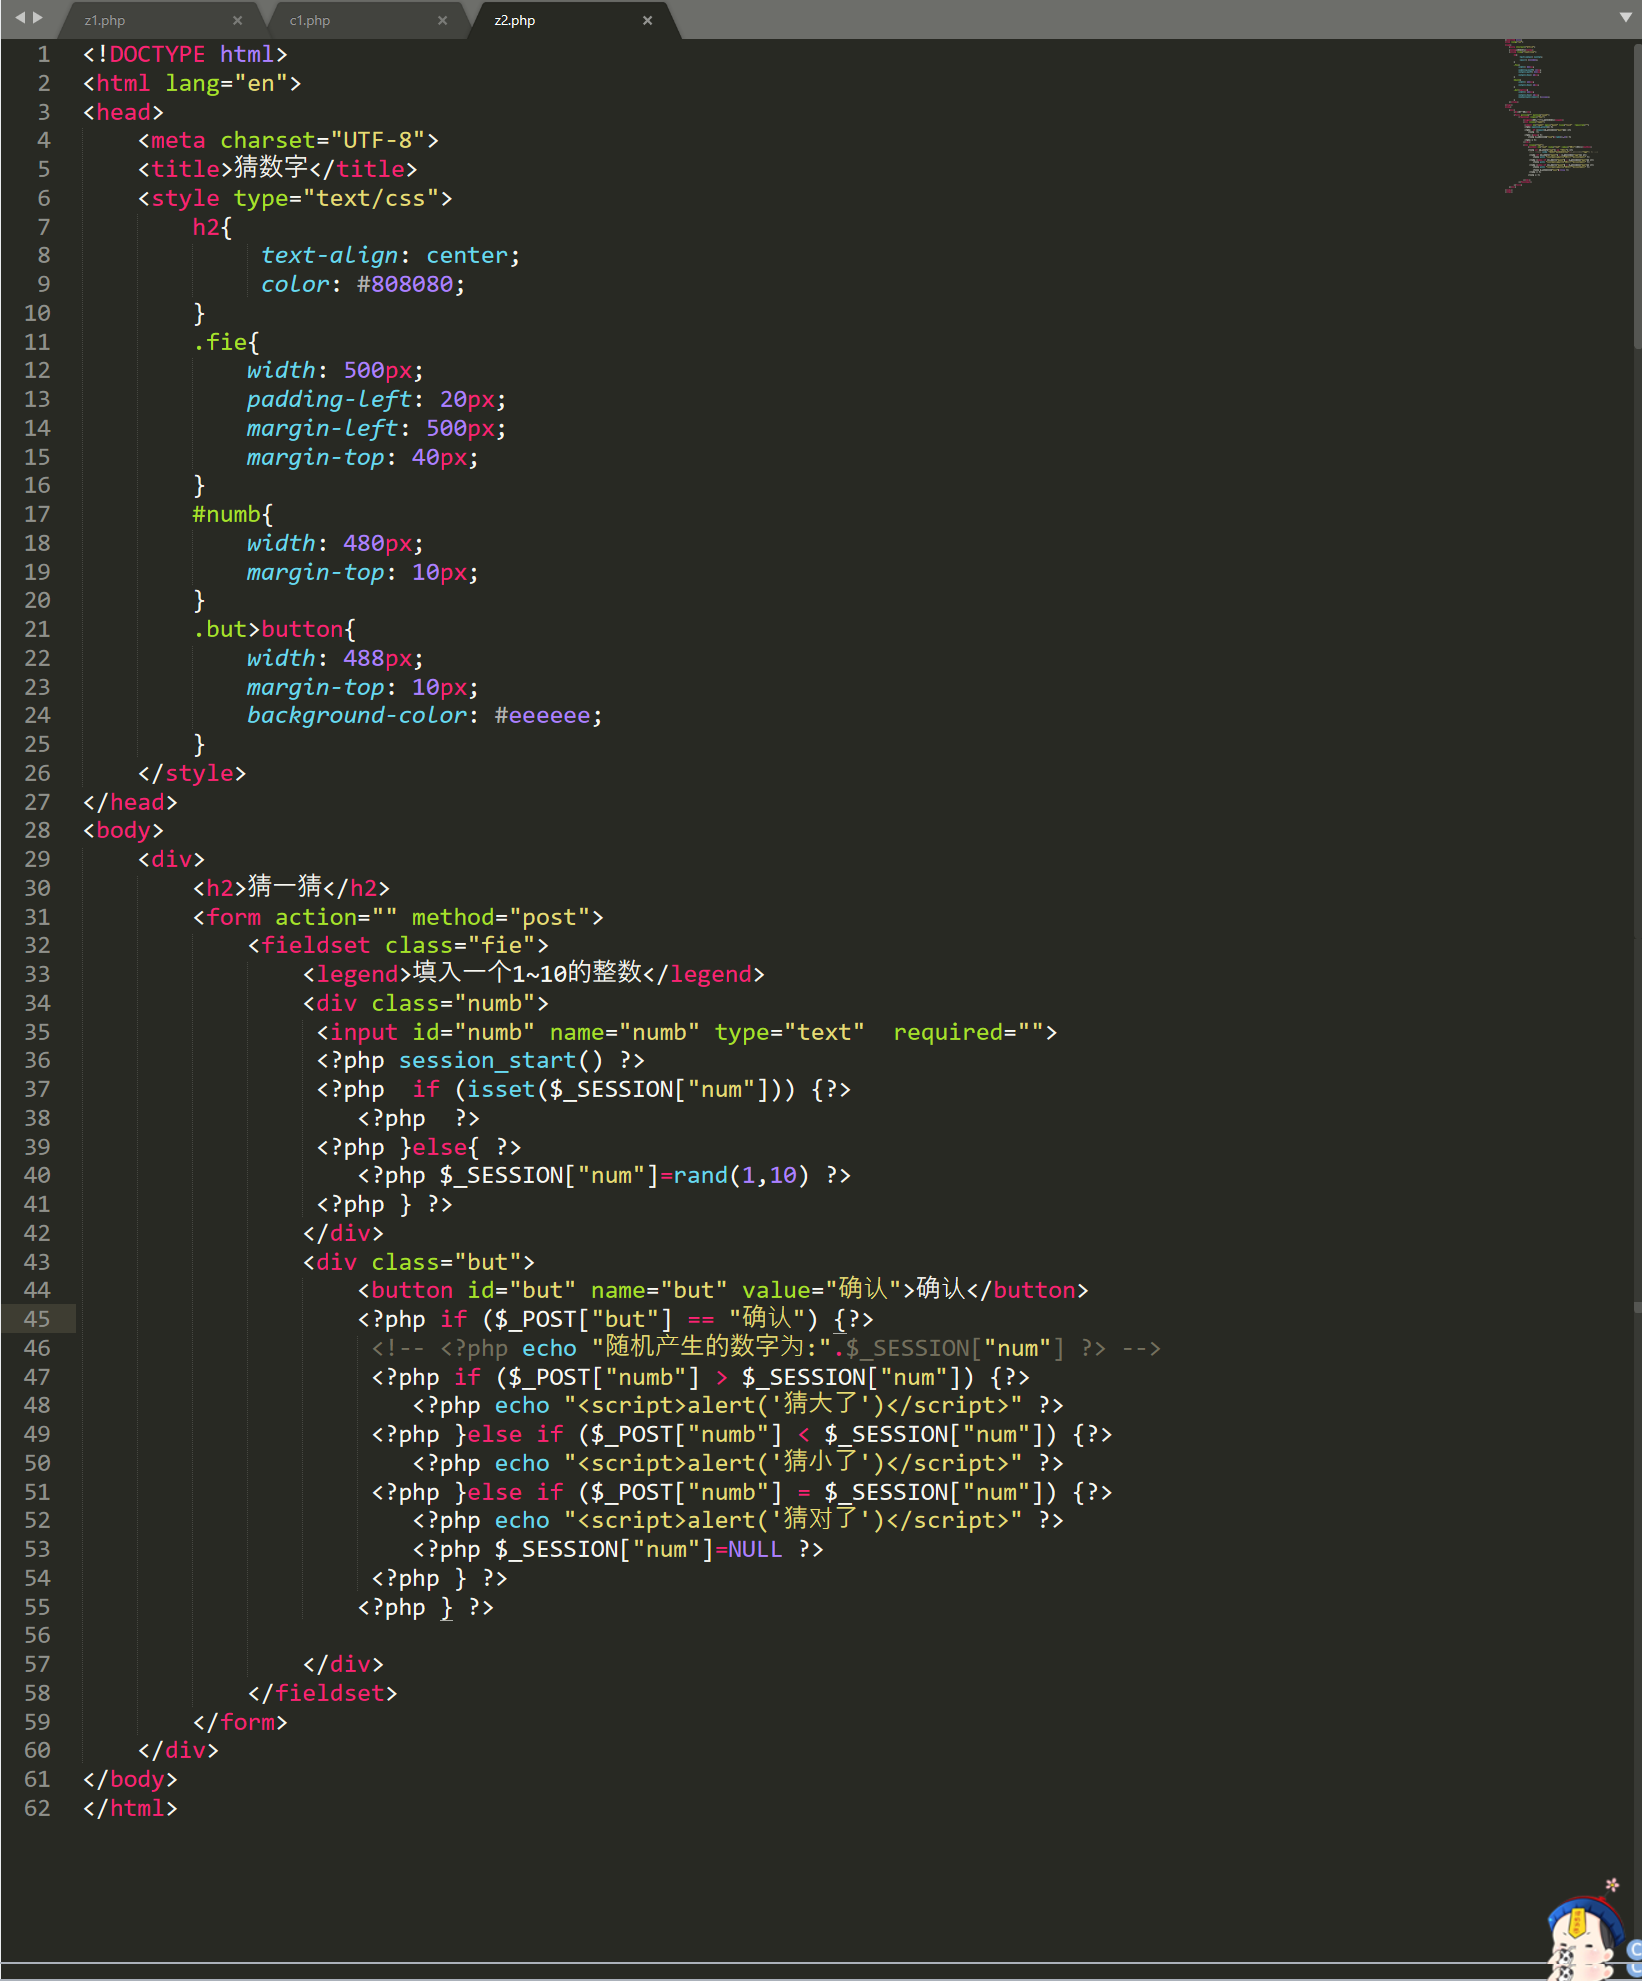Click the closing form tag
The width and height of the screenshot is (1642, 1981).
[x=240, y=1722]
